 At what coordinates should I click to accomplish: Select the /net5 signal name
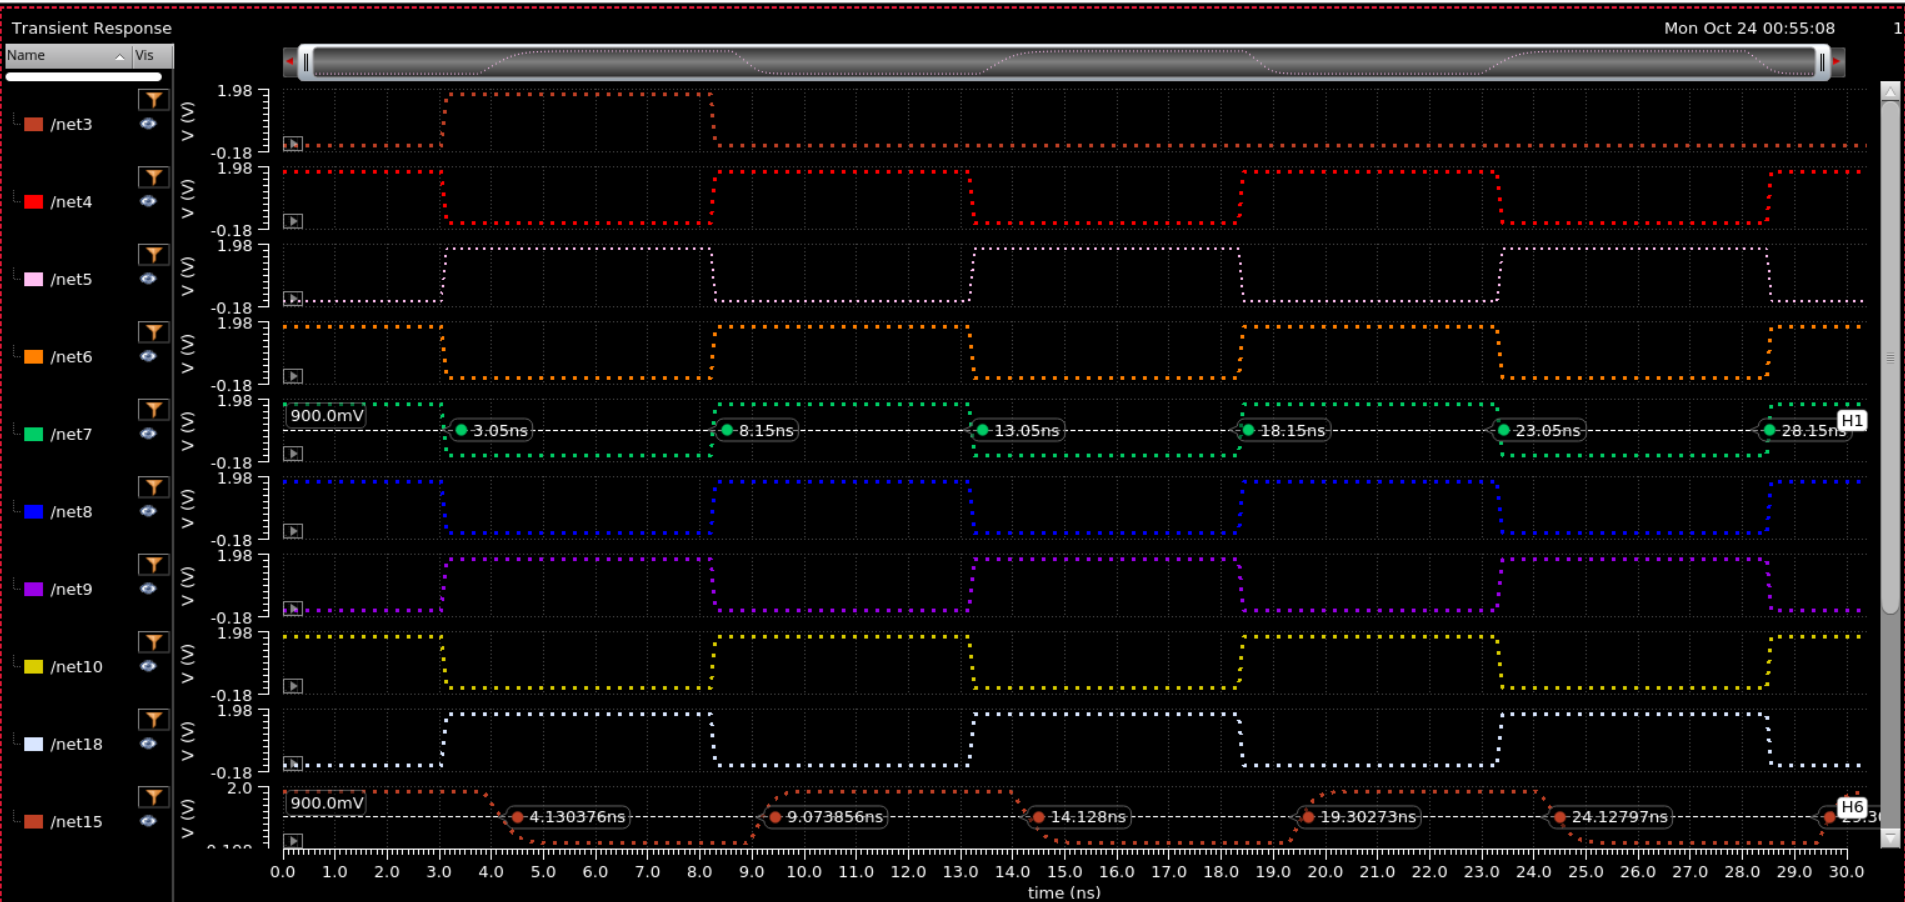71,279
